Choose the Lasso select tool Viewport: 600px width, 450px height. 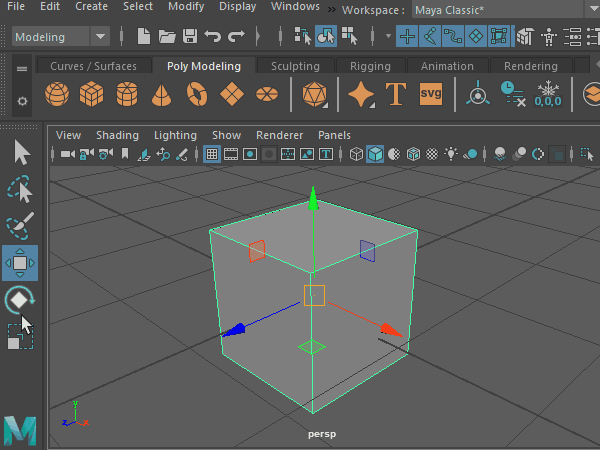(x=20, y=190)
